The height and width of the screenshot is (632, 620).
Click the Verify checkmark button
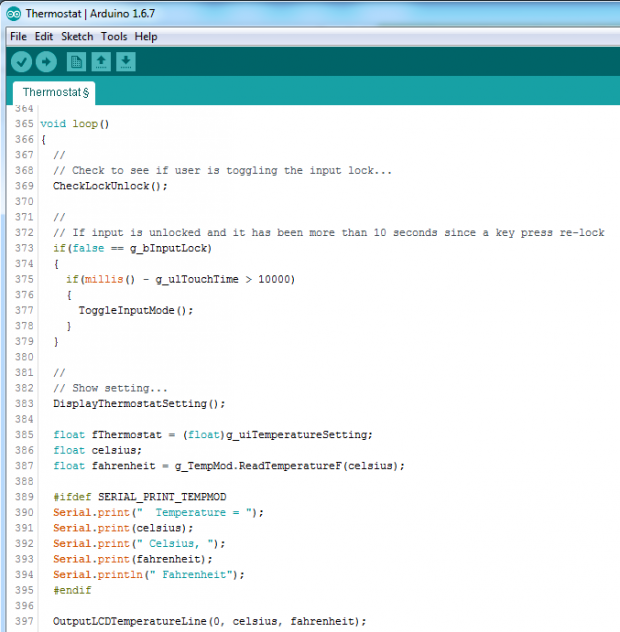pos(21,62)
